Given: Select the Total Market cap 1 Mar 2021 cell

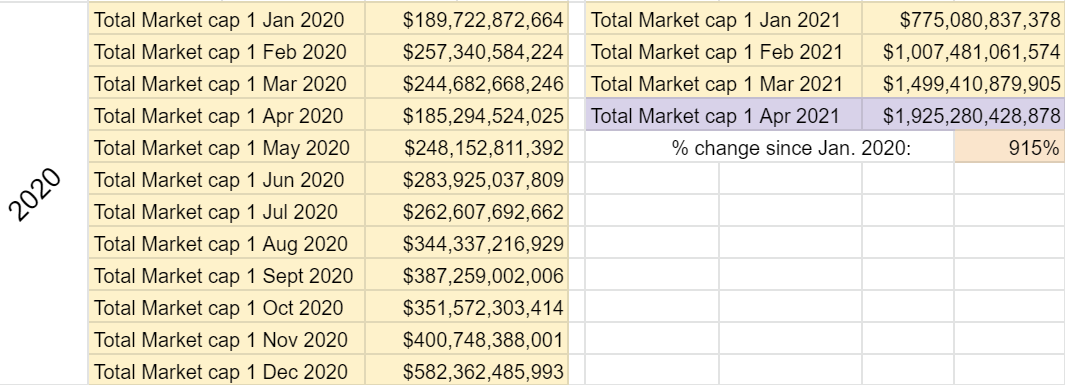Looking at the screenshot, I should pyautogui.click(x=724, y=84).
